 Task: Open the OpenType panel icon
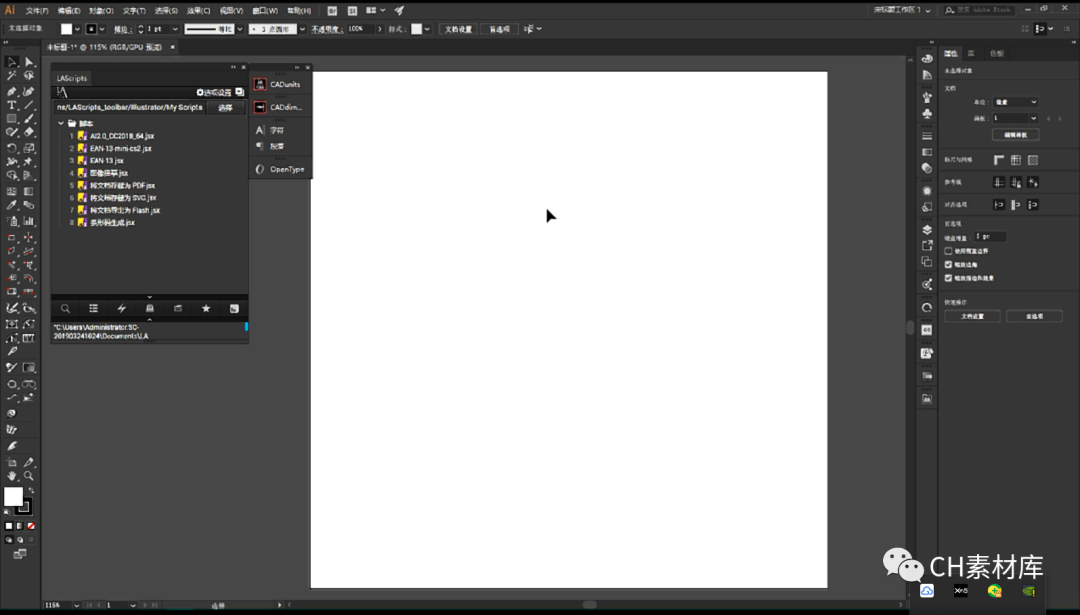pyautogui.click(x=261, y=169)
